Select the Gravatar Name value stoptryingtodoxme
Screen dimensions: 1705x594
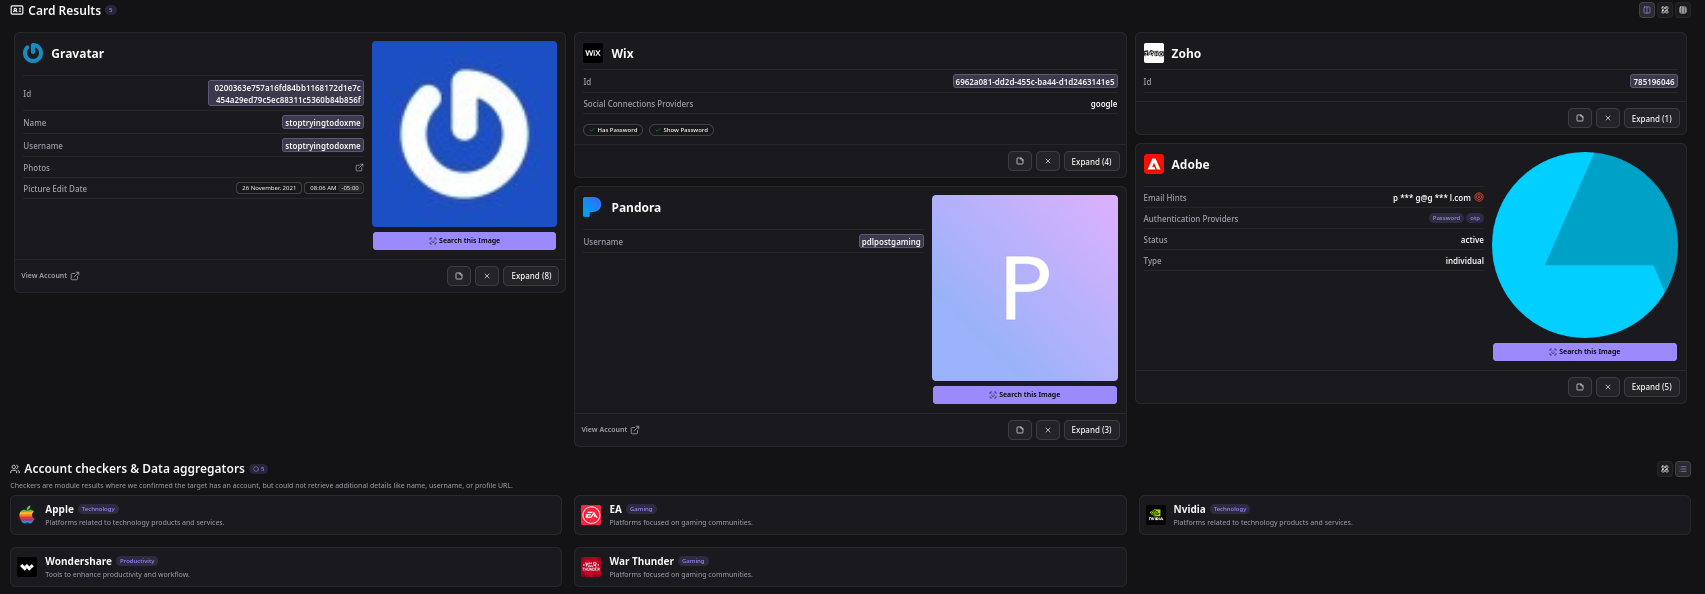point(323,123)
